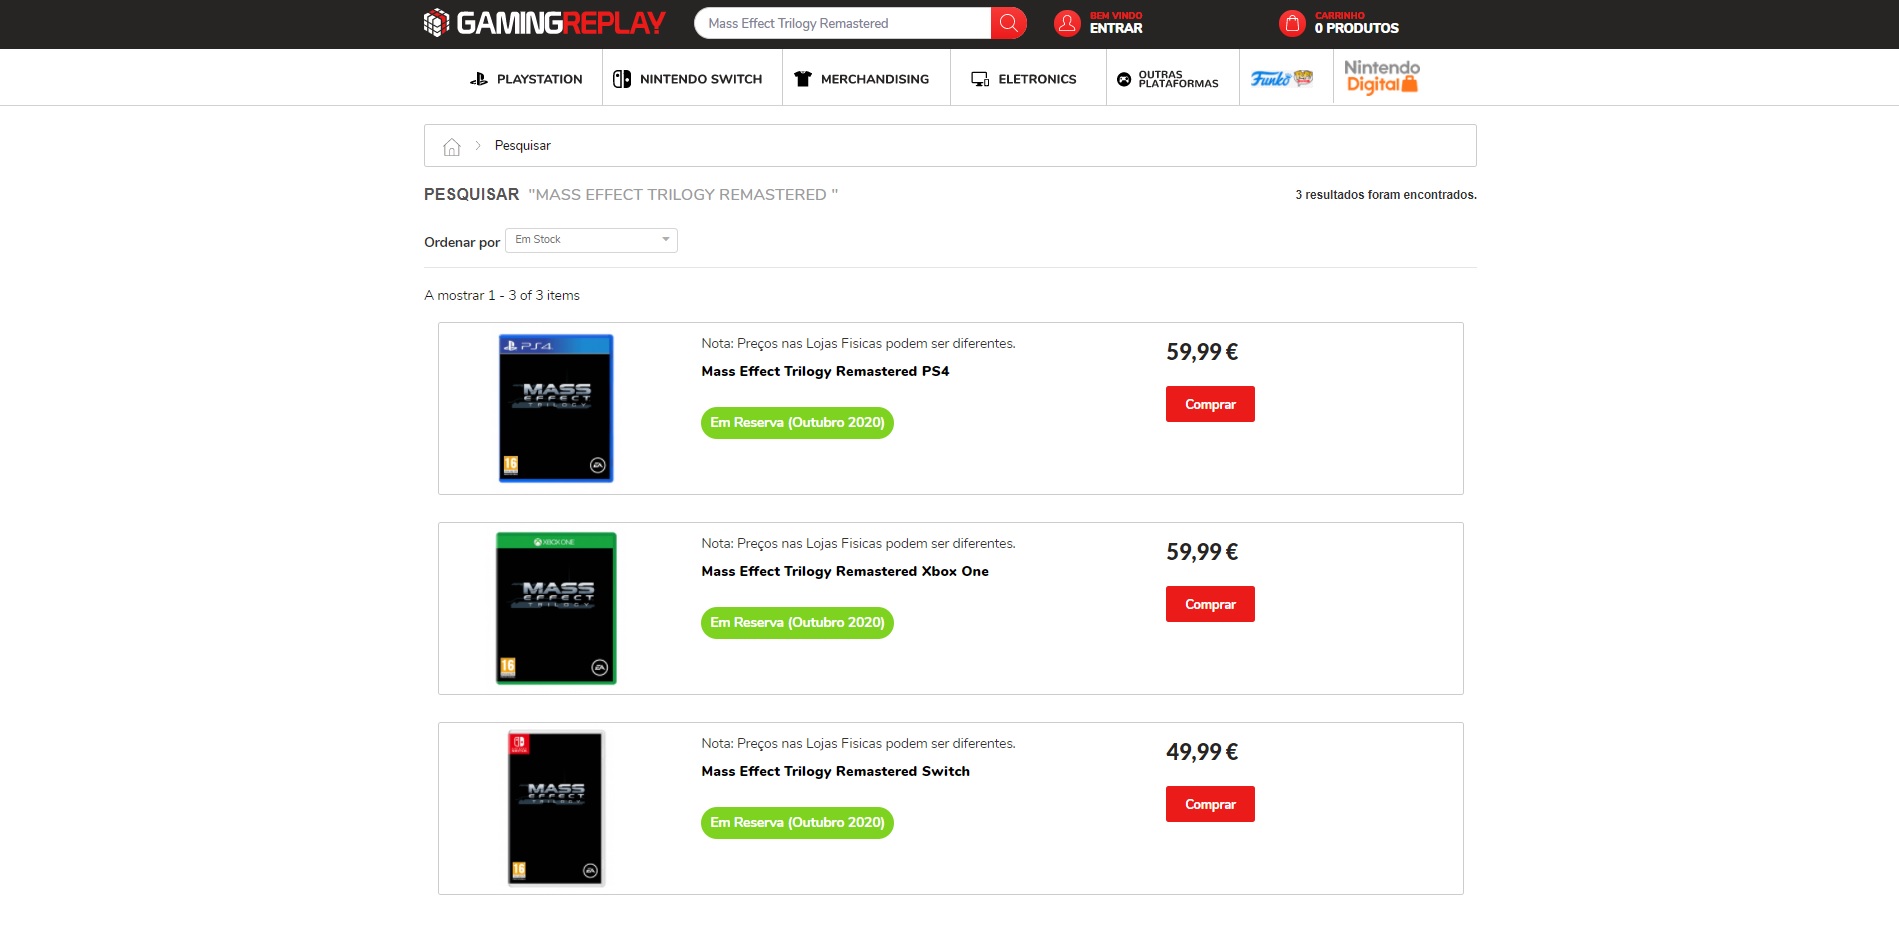Open the PlayStation menu
The image size is (1899, 929).
[x=539, y=79]
